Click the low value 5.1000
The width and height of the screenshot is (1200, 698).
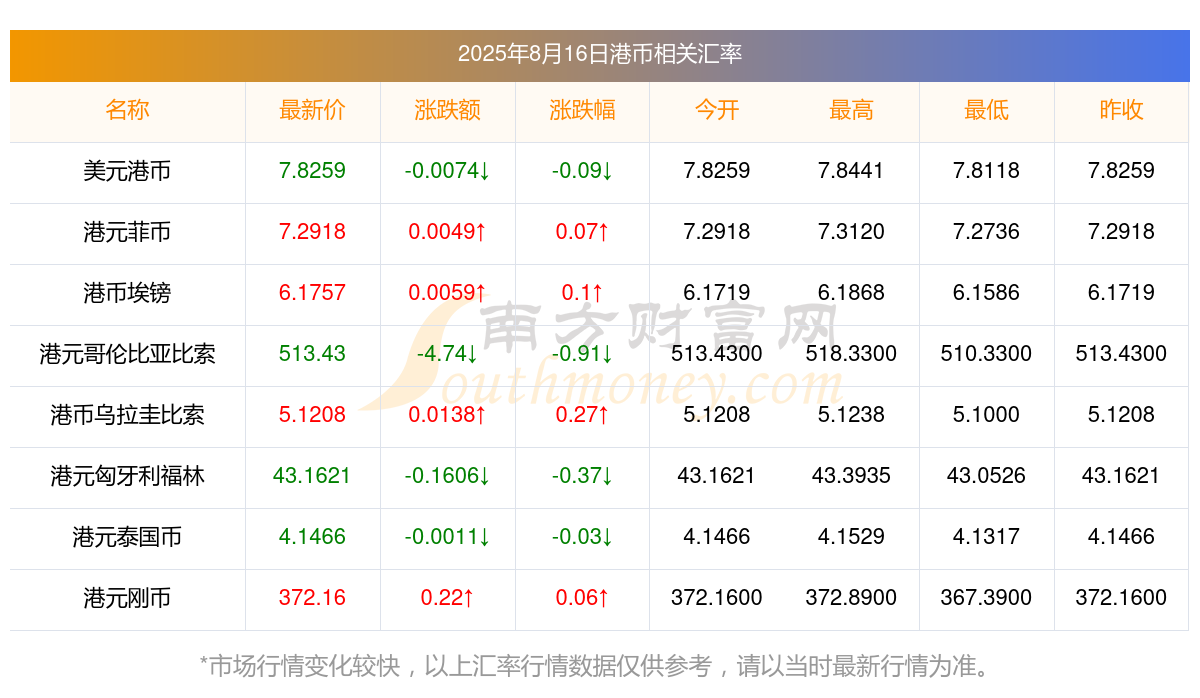tap(986, 415)
